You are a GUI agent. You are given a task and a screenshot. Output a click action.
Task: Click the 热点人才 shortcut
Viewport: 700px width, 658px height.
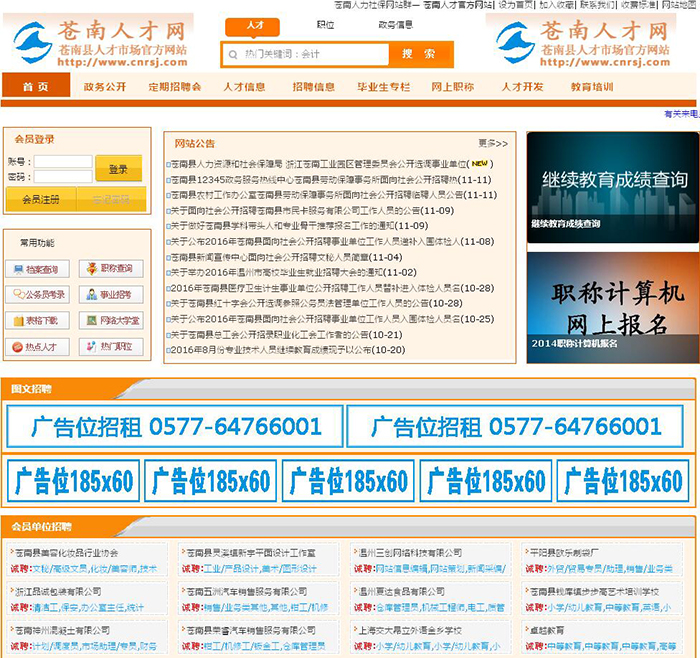(38, 347)
